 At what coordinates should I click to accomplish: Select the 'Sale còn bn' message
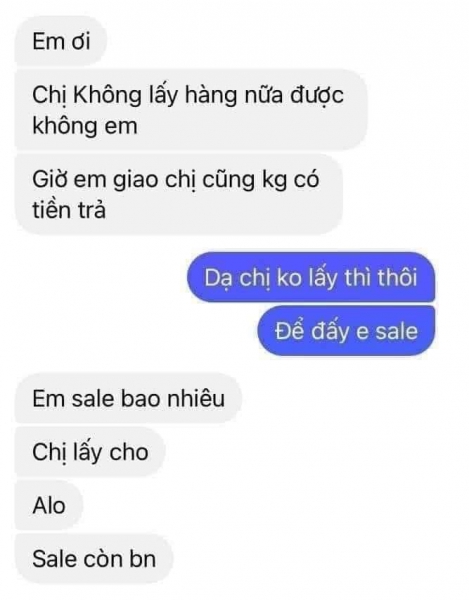pyautogui.click(x=94, y=559)
